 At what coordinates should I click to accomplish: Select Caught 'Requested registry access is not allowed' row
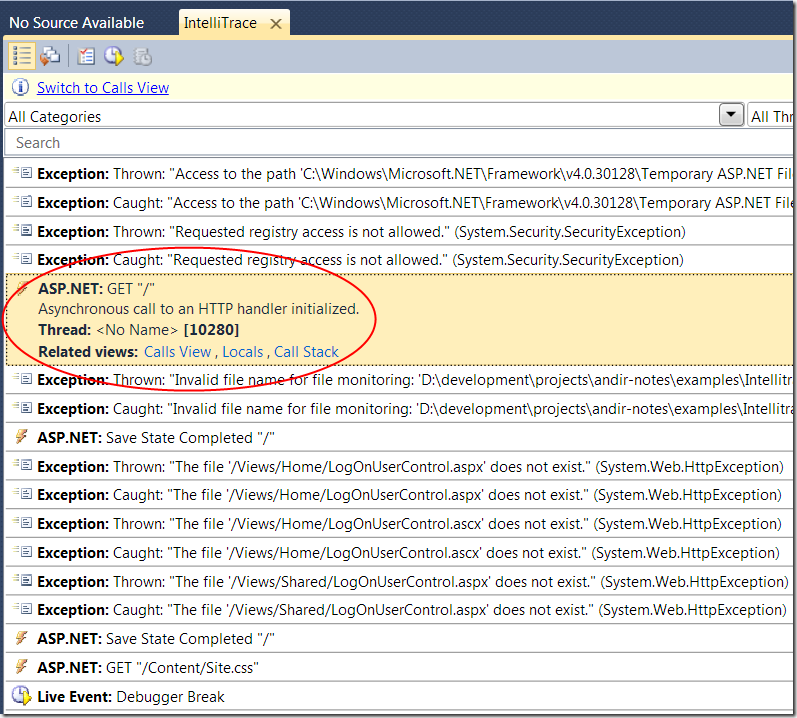pyautogui.click(x=399, y=260)
